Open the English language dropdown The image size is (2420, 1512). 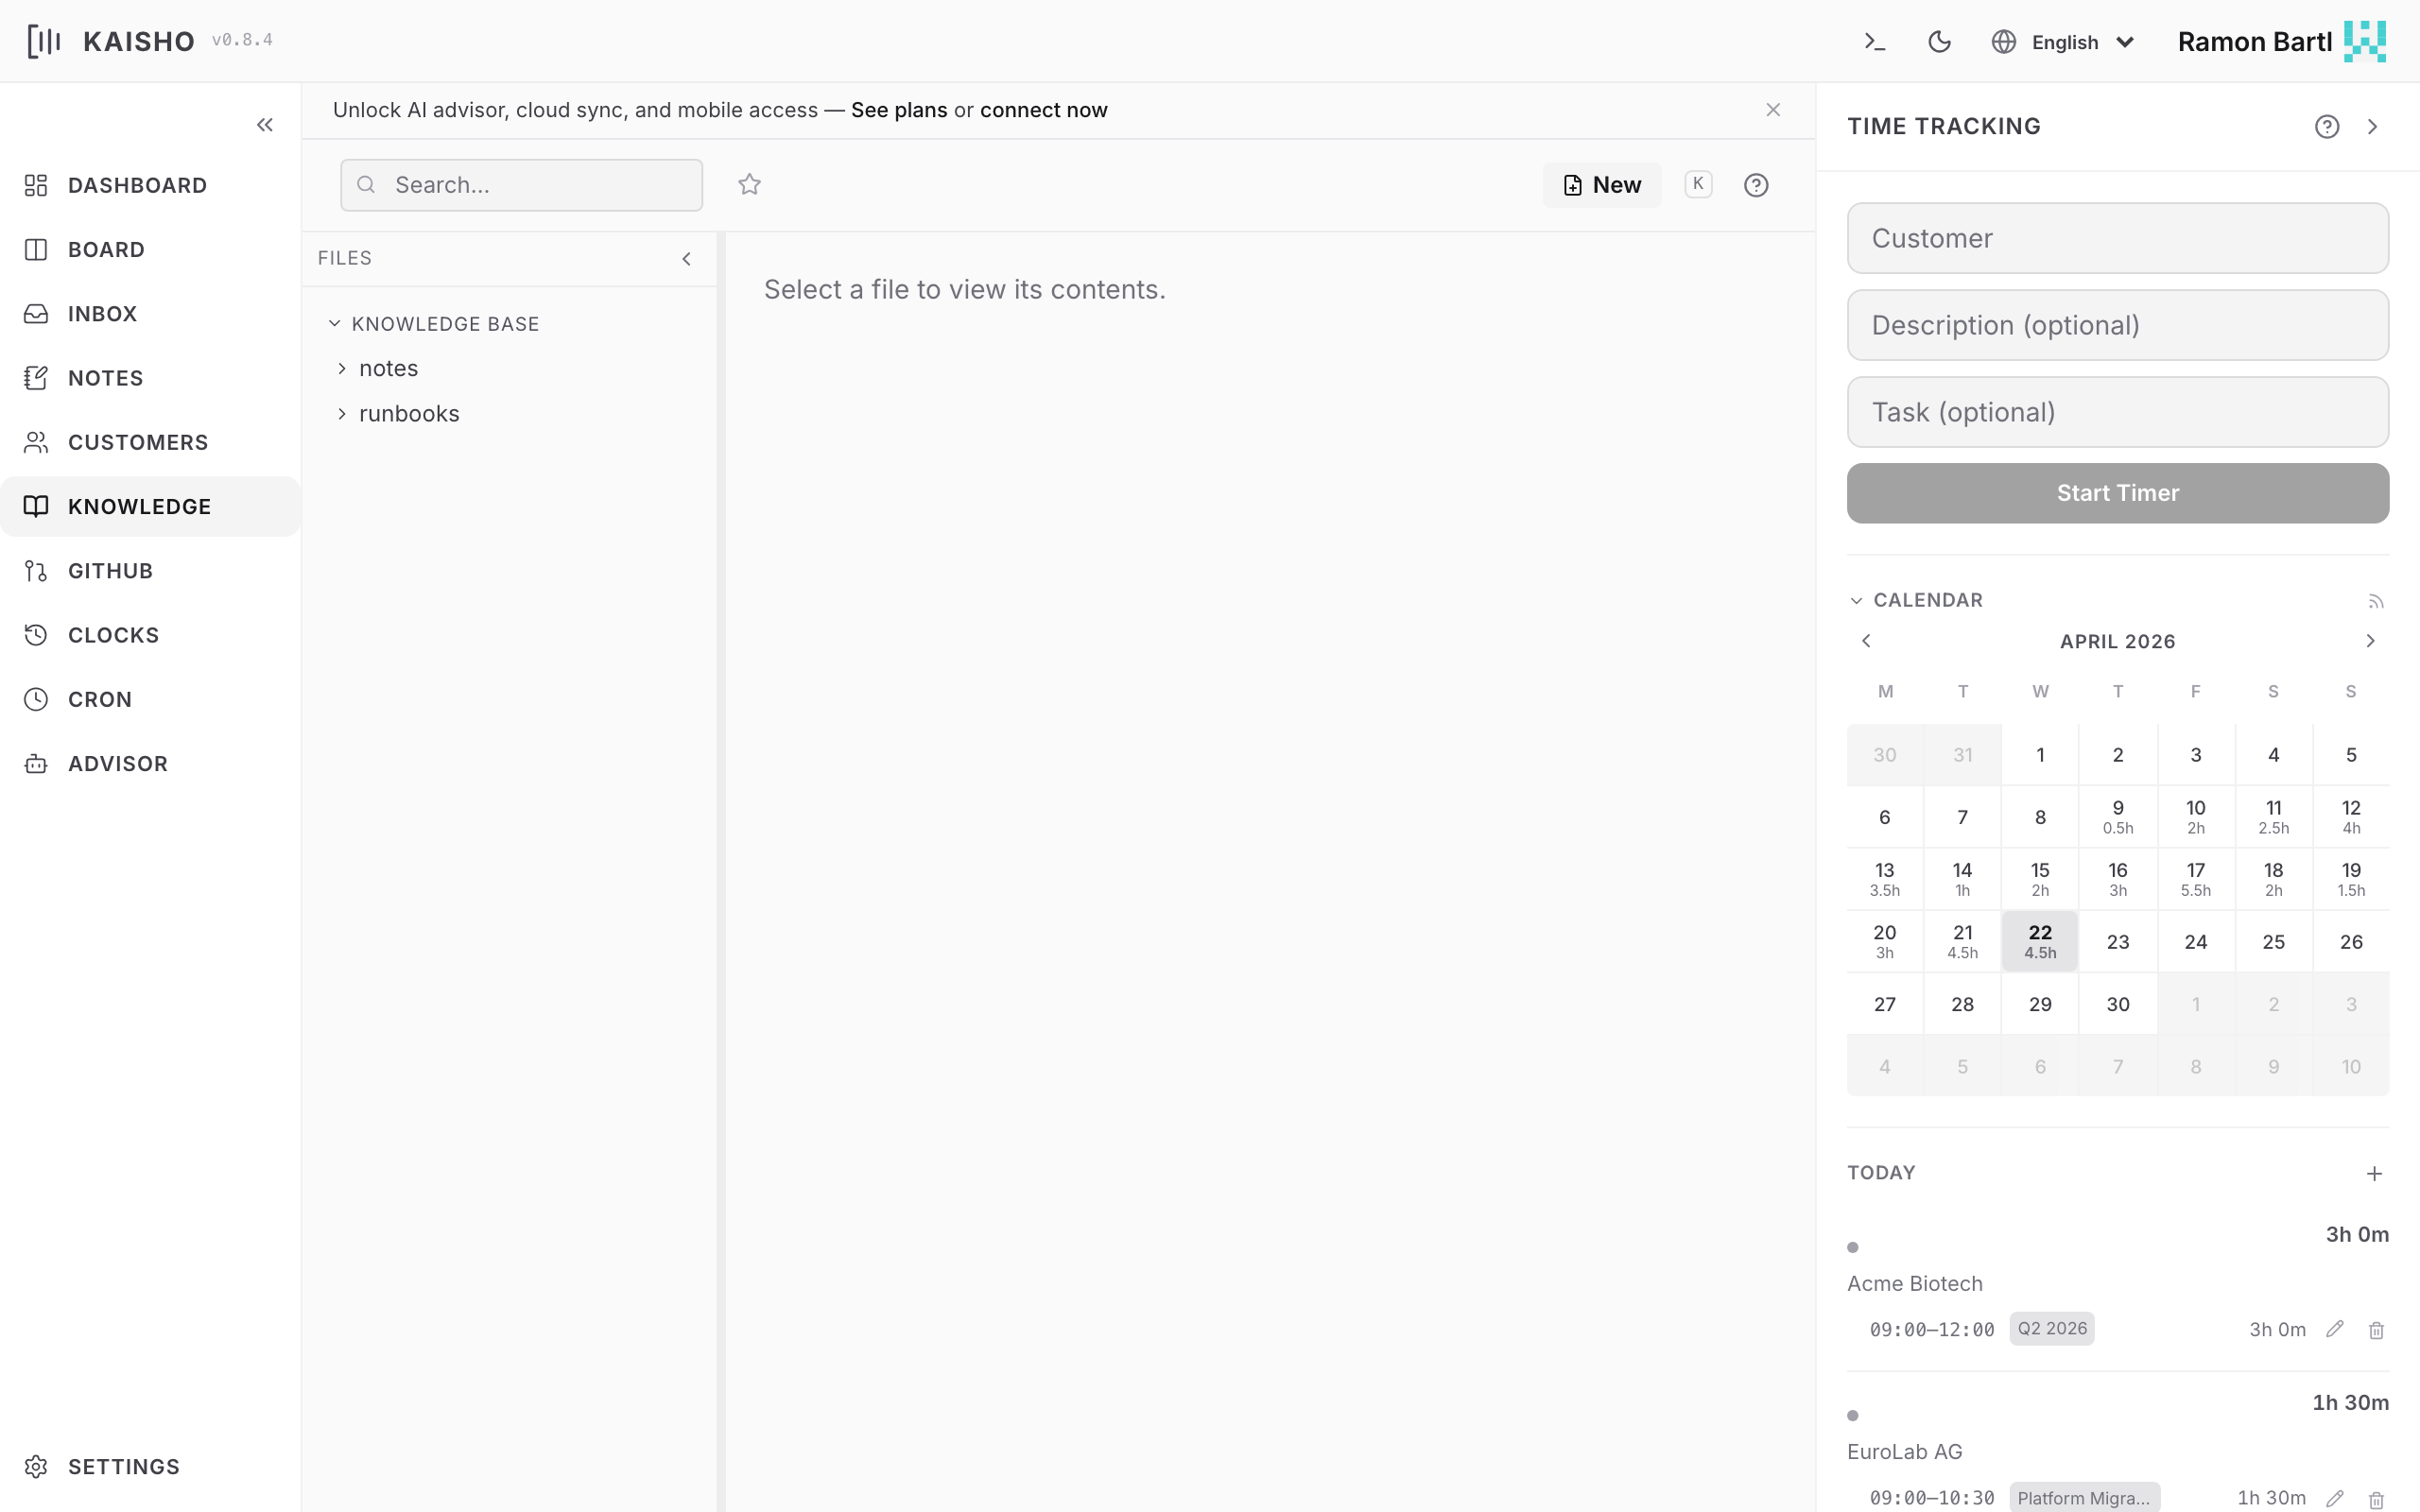tap(2063, 41)
